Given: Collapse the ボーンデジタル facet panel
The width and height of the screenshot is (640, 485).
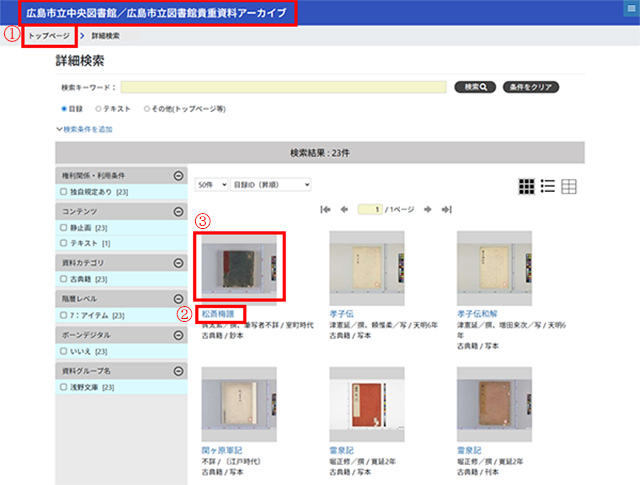Looking at the screenshot, I should [178, 335].
